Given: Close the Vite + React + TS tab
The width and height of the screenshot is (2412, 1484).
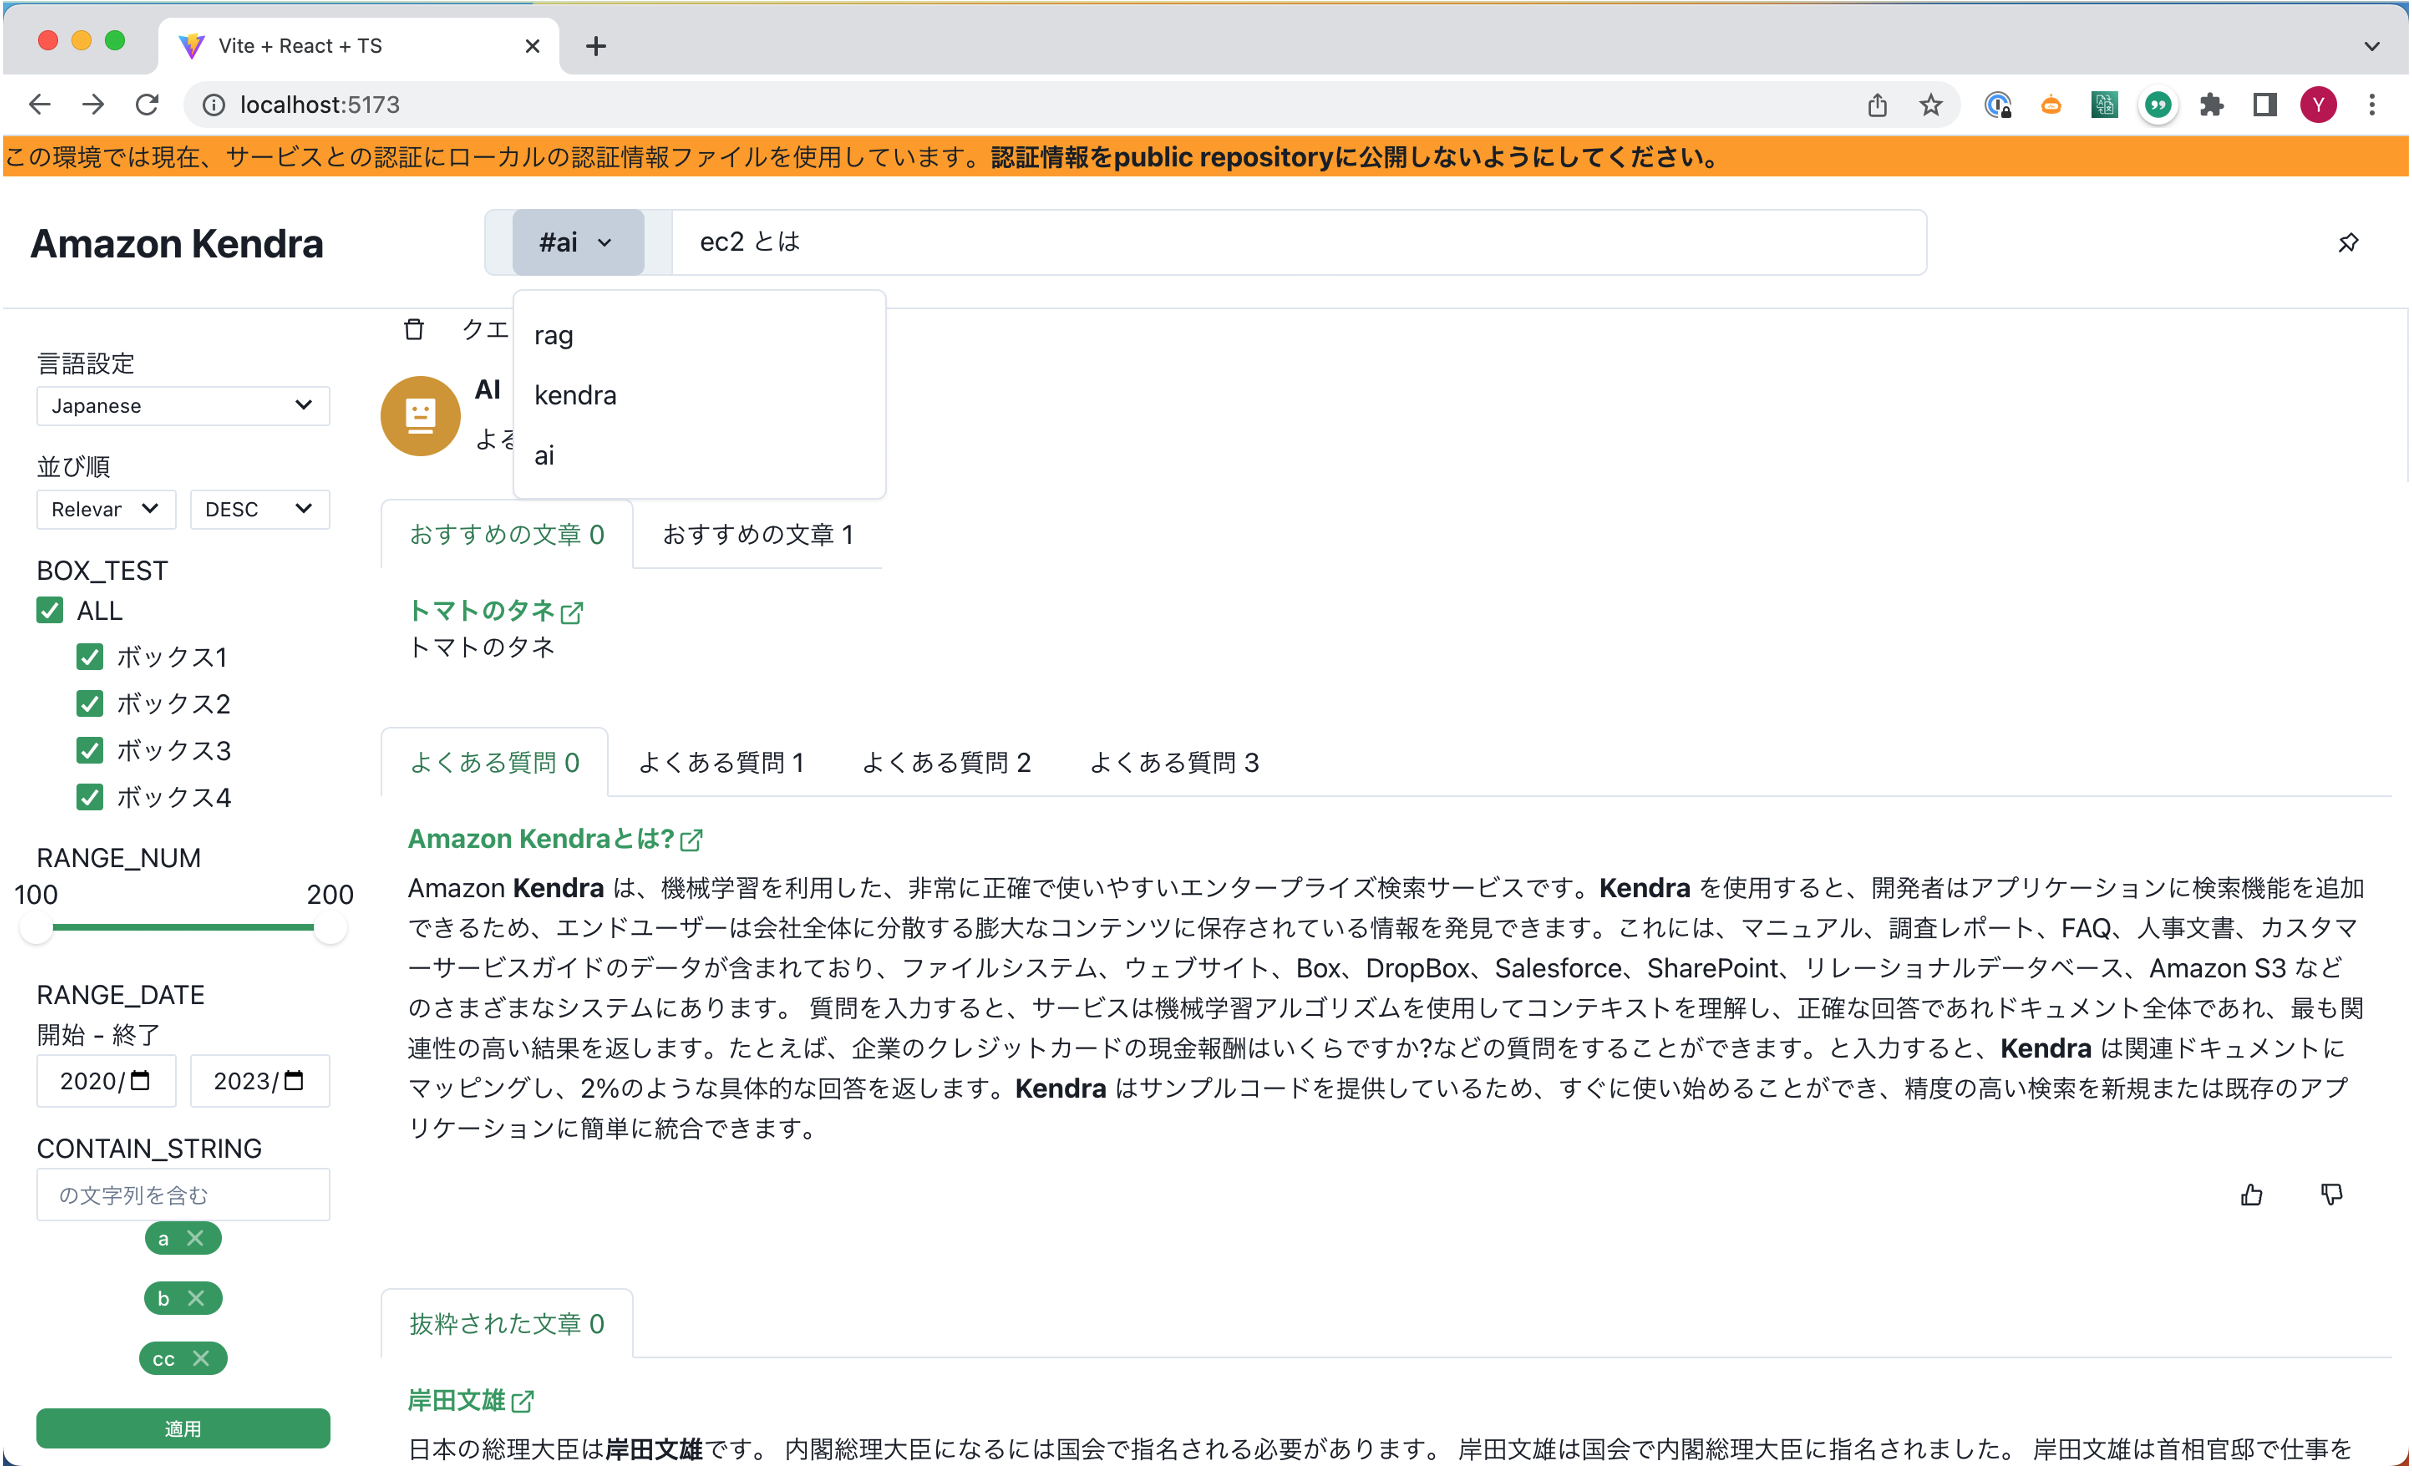Looking at the screenshot, I should click(532, 46).
